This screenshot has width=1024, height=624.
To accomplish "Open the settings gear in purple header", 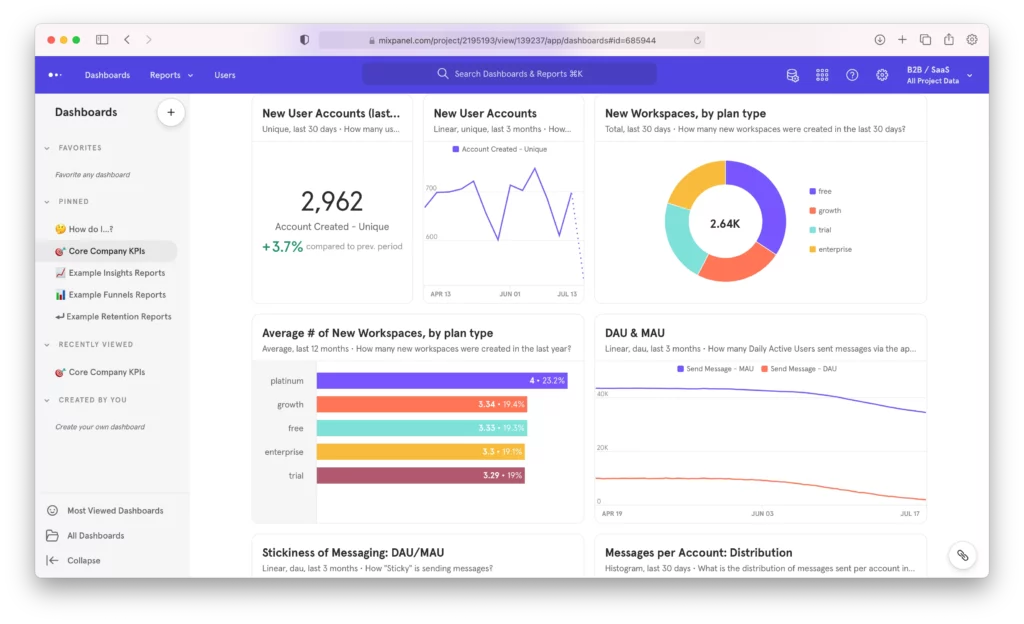I will 882,75.
